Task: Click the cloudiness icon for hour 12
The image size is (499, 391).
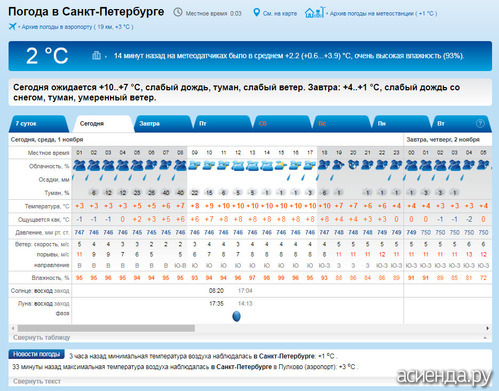Action: click(238, 165)
